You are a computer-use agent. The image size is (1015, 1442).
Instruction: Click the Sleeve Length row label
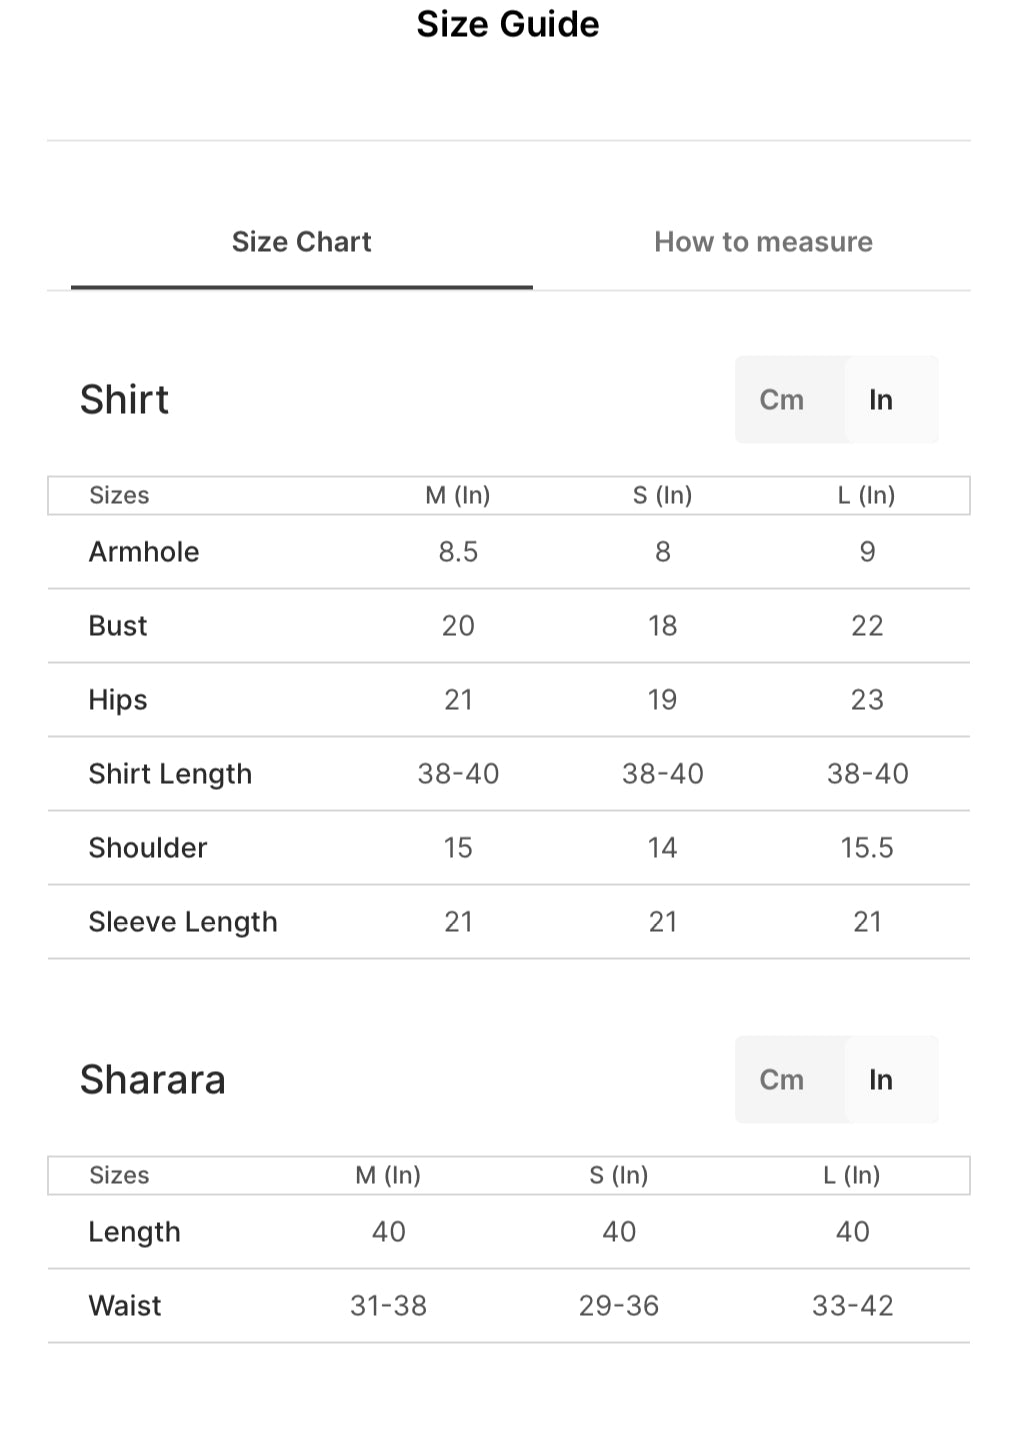pos(183,922)
